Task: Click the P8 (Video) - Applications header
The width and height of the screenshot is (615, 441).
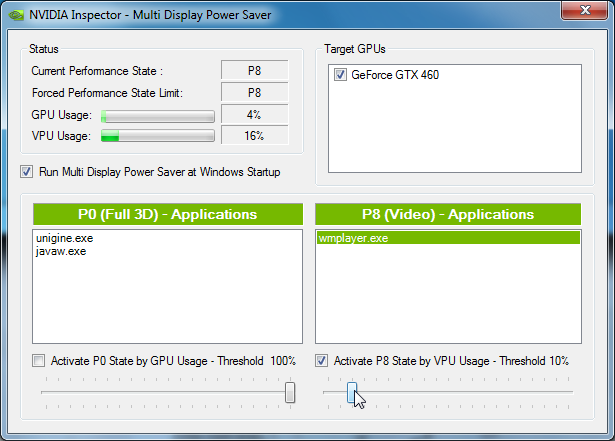Action: (448, 214)
